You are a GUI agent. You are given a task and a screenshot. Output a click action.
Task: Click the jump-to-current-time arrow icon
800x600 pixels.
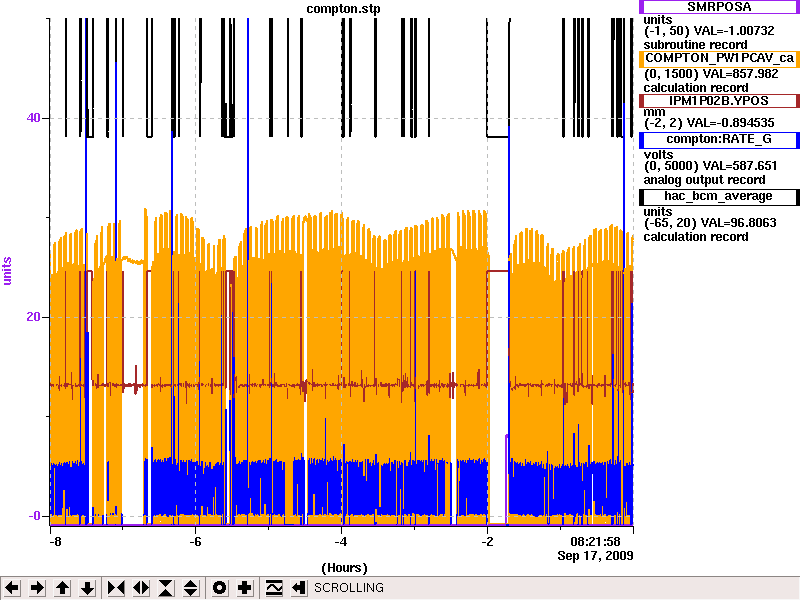point(299,588)
